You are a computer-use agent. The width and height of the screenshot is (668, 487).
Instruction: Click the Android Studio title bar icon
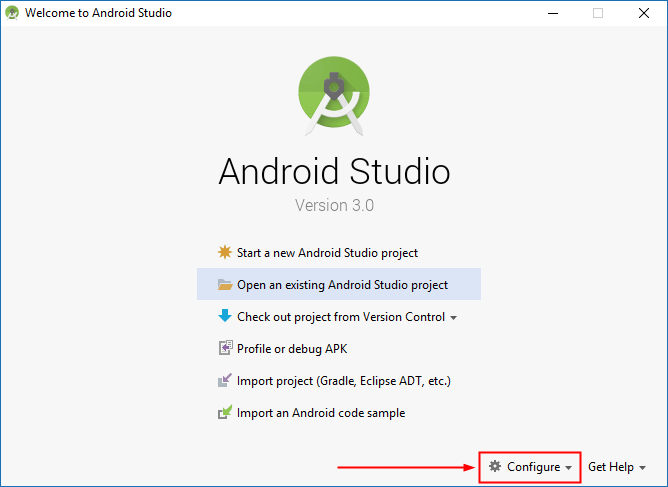(12, 13)
